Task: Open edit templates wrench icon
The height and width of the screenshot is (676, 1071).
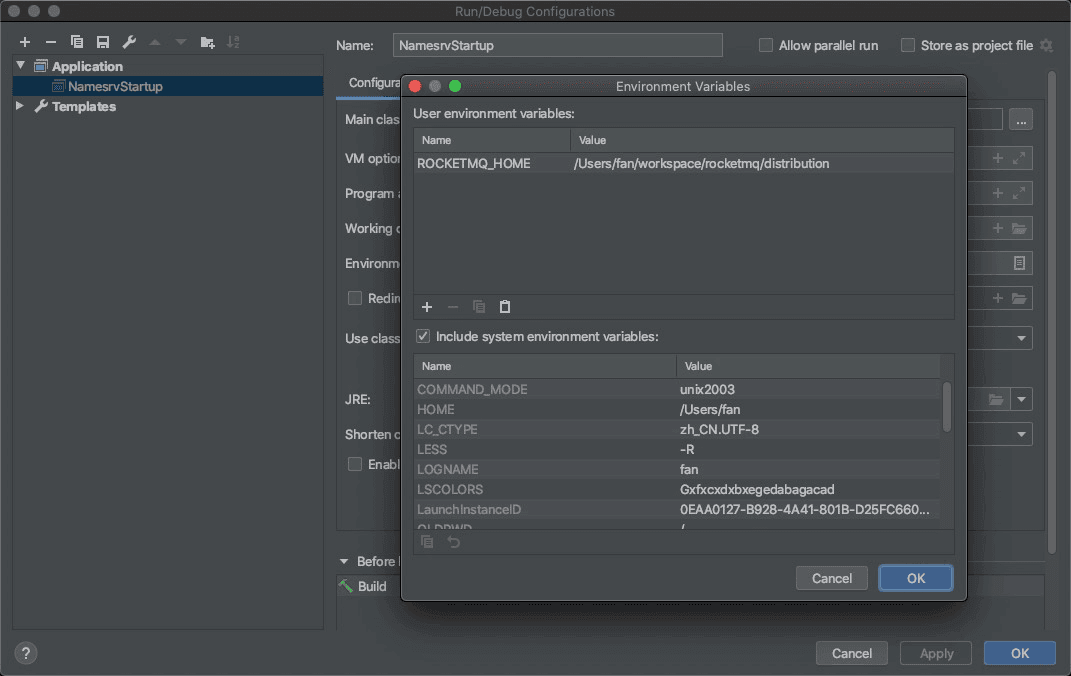Action: [129, 42]
